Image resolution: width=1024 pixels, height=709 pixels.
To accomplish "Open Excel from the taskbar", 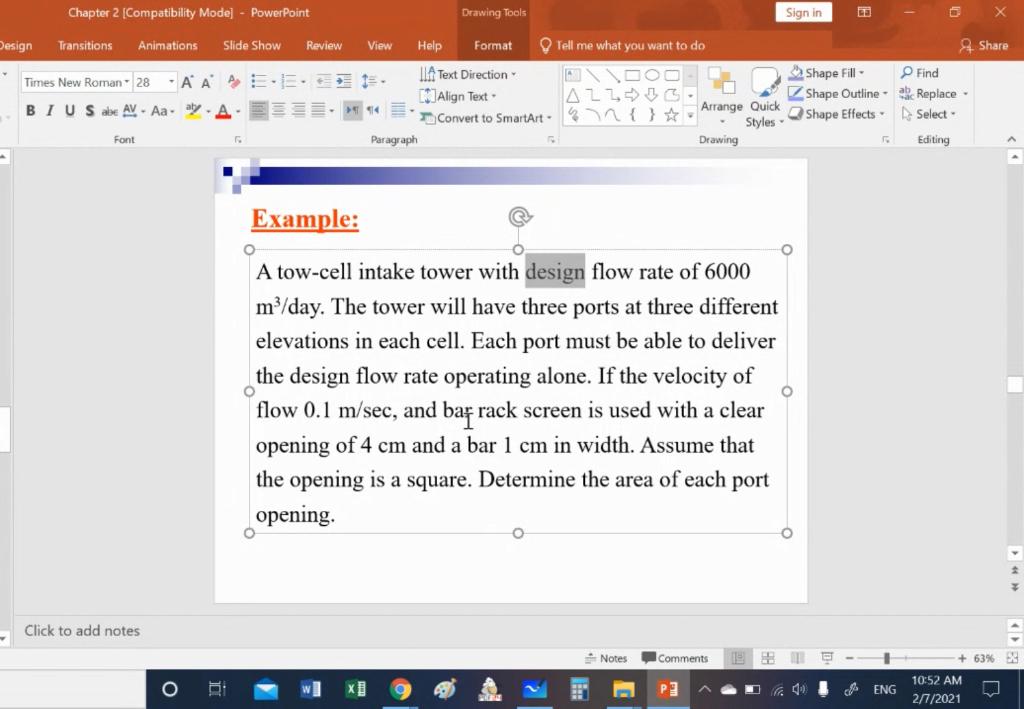I will coord(355,689).
